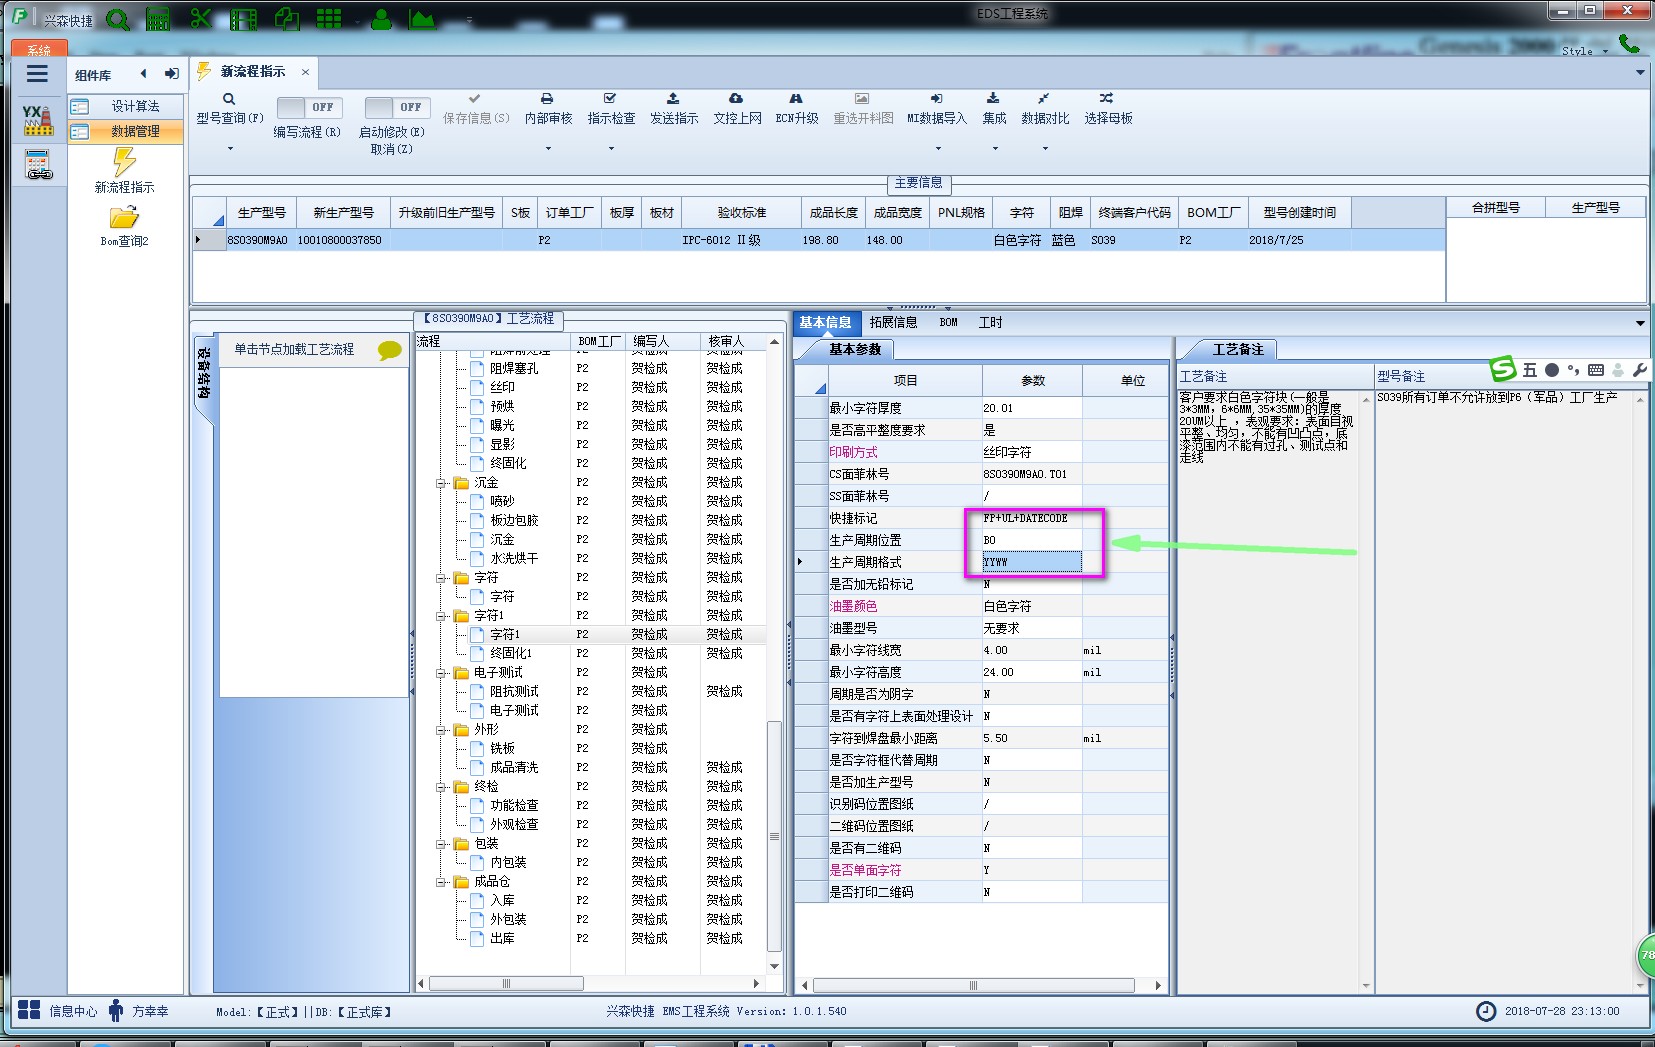The width and height of the screenshot is (1655, 1047).
Task: Collapse the 电子测试 folder node
Action: 441,673
